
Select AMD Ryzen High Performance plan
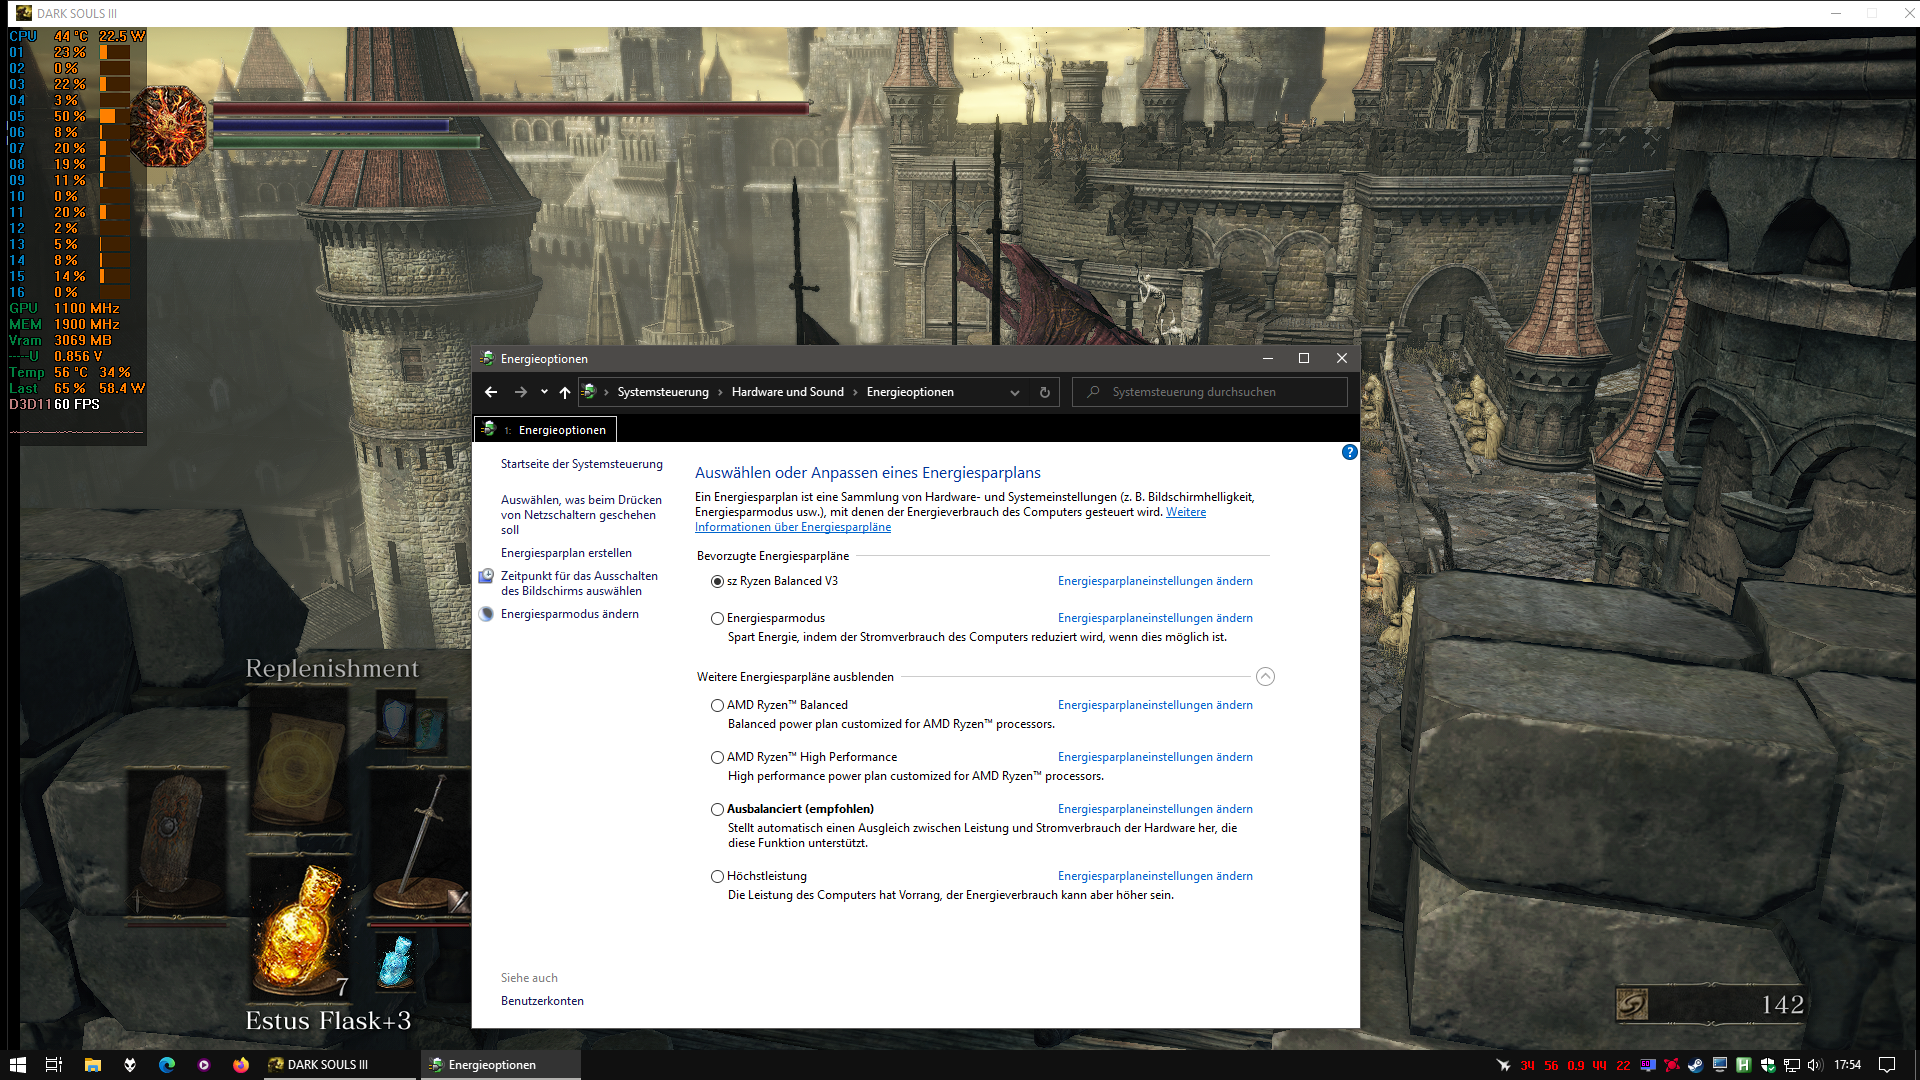[x=717, y=758]
